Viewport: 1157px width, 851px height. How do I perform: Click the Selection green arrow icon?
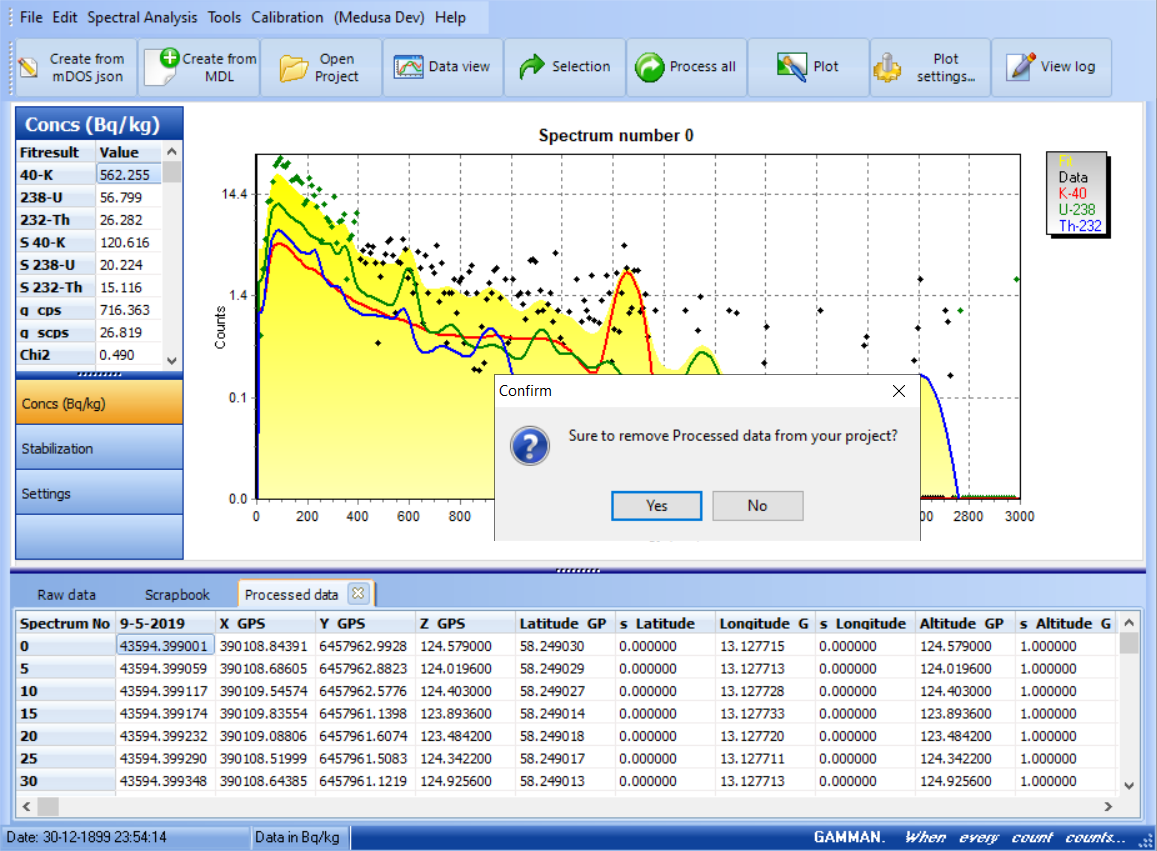pyautogui.click(x=531, y=67)
